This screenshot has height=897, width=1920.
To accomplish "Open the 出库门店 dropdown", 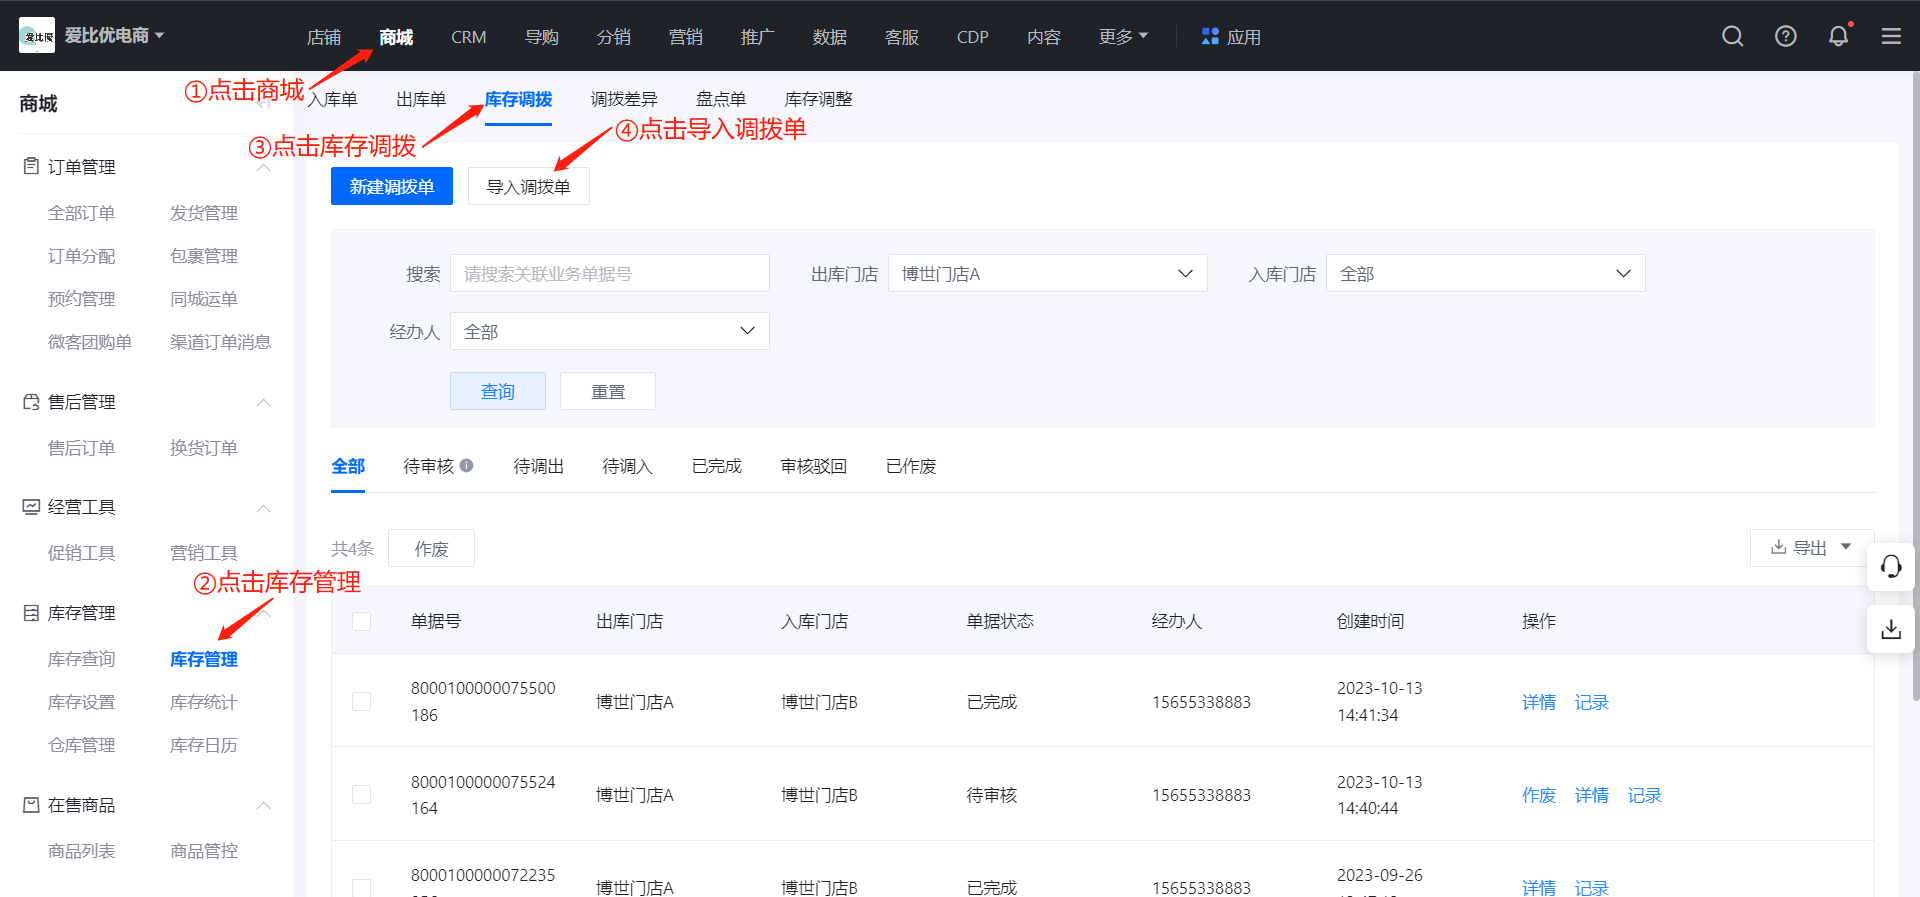I will coord(1047,273).
